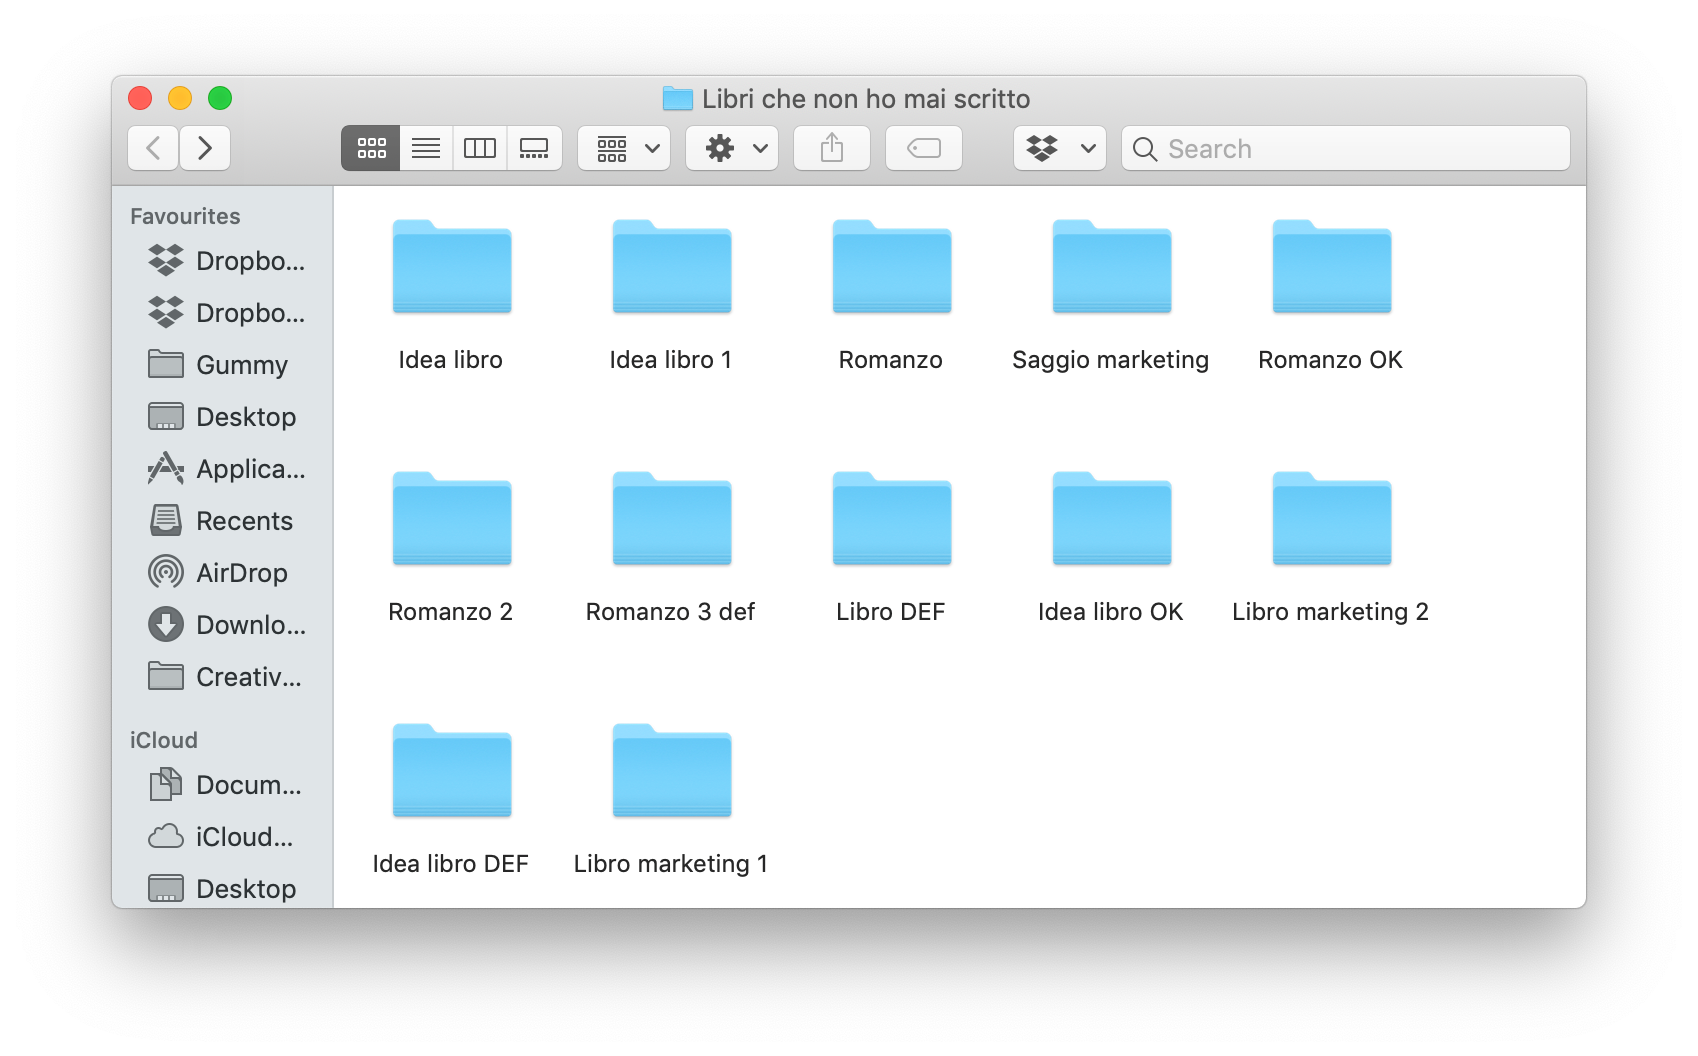Screen dimensions: 1698x1056
Task: Go back with the left chevron button
Action: coord(153,148)
